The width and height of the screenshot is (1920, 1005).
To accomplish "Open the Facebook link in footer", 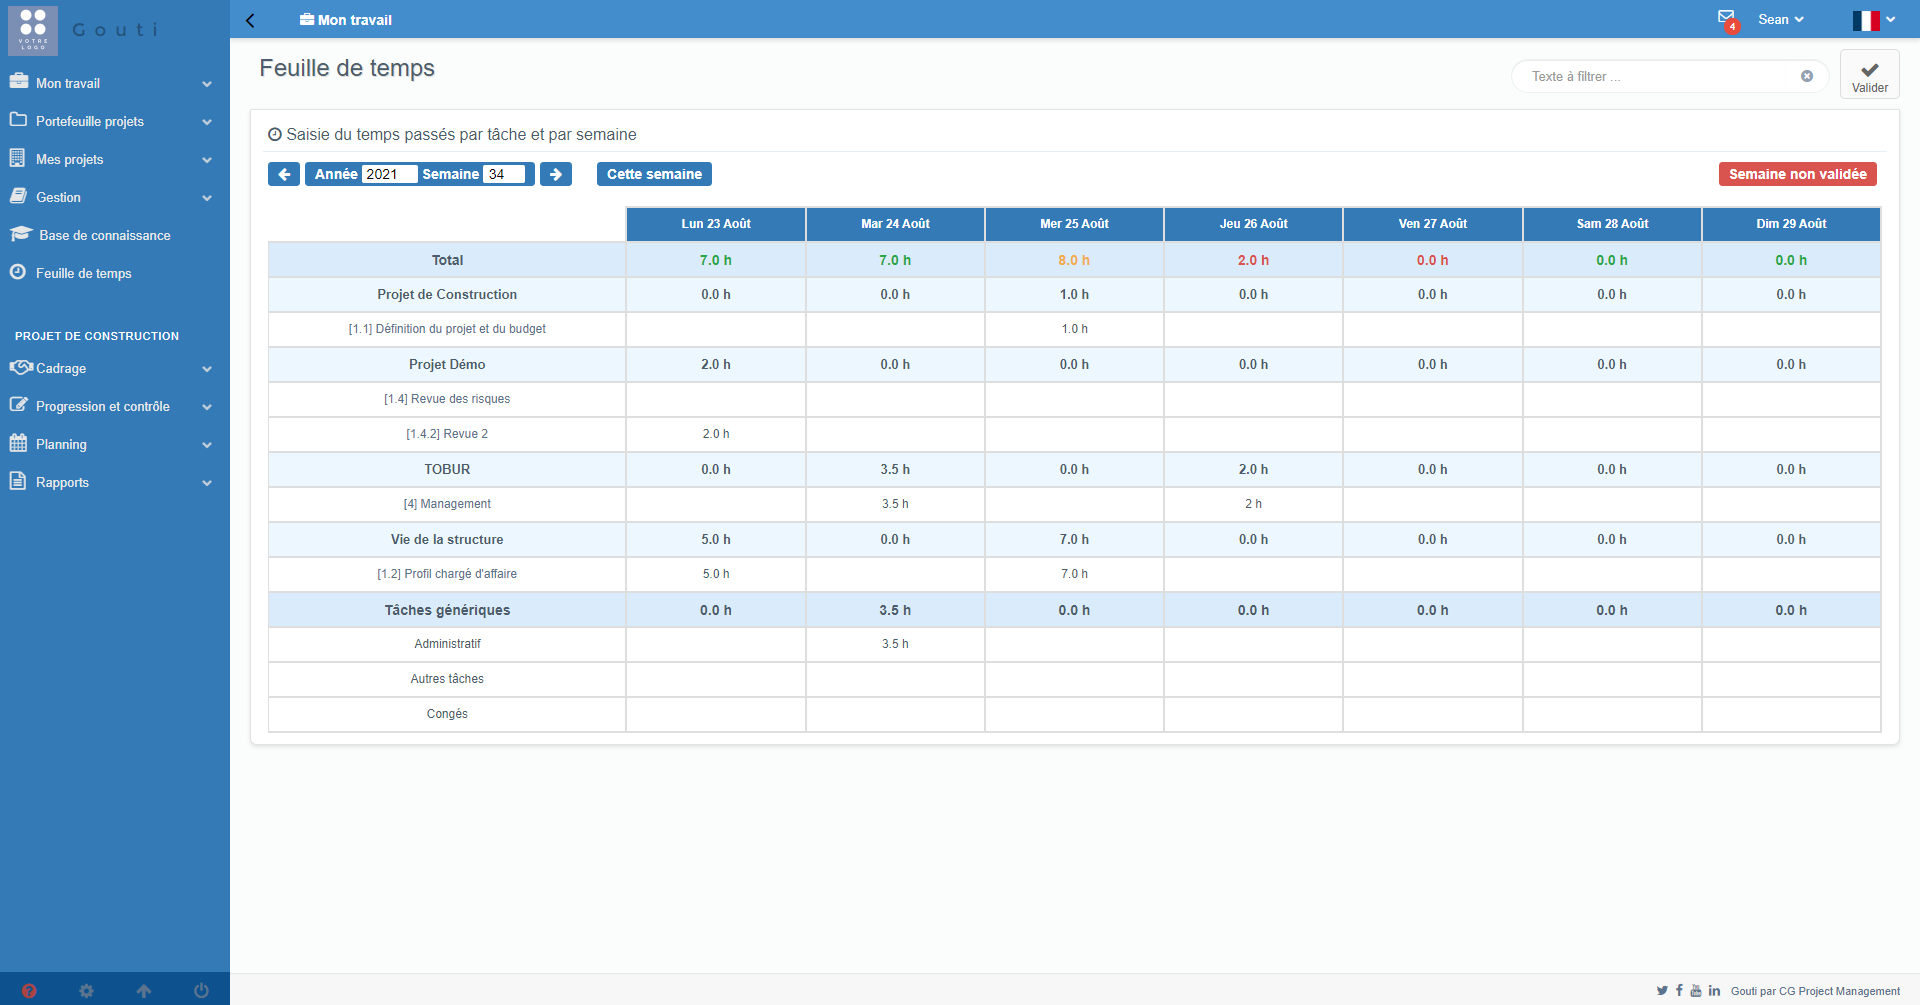I will point(1679,991).
